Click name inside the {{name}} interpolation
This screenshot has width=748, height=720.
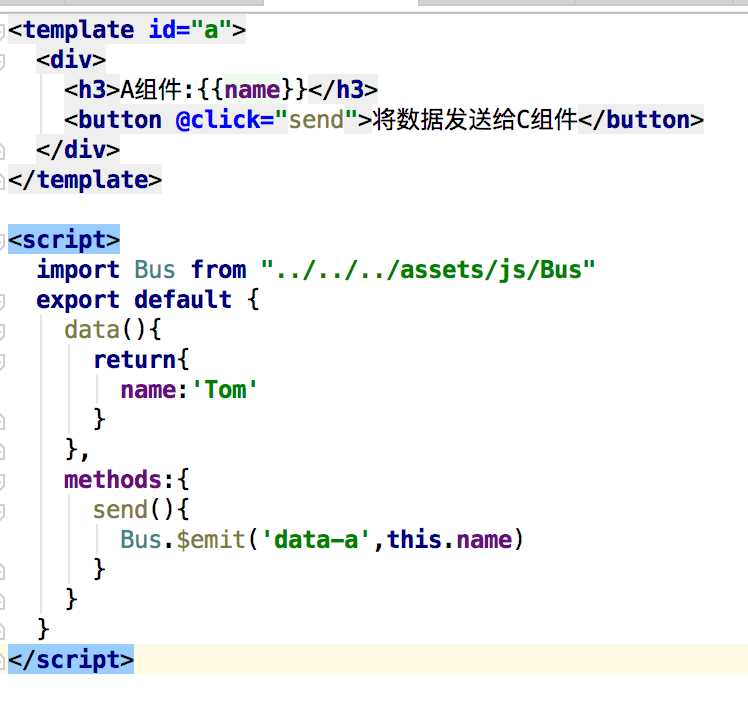pyautogui.click(x=252, y=90)
